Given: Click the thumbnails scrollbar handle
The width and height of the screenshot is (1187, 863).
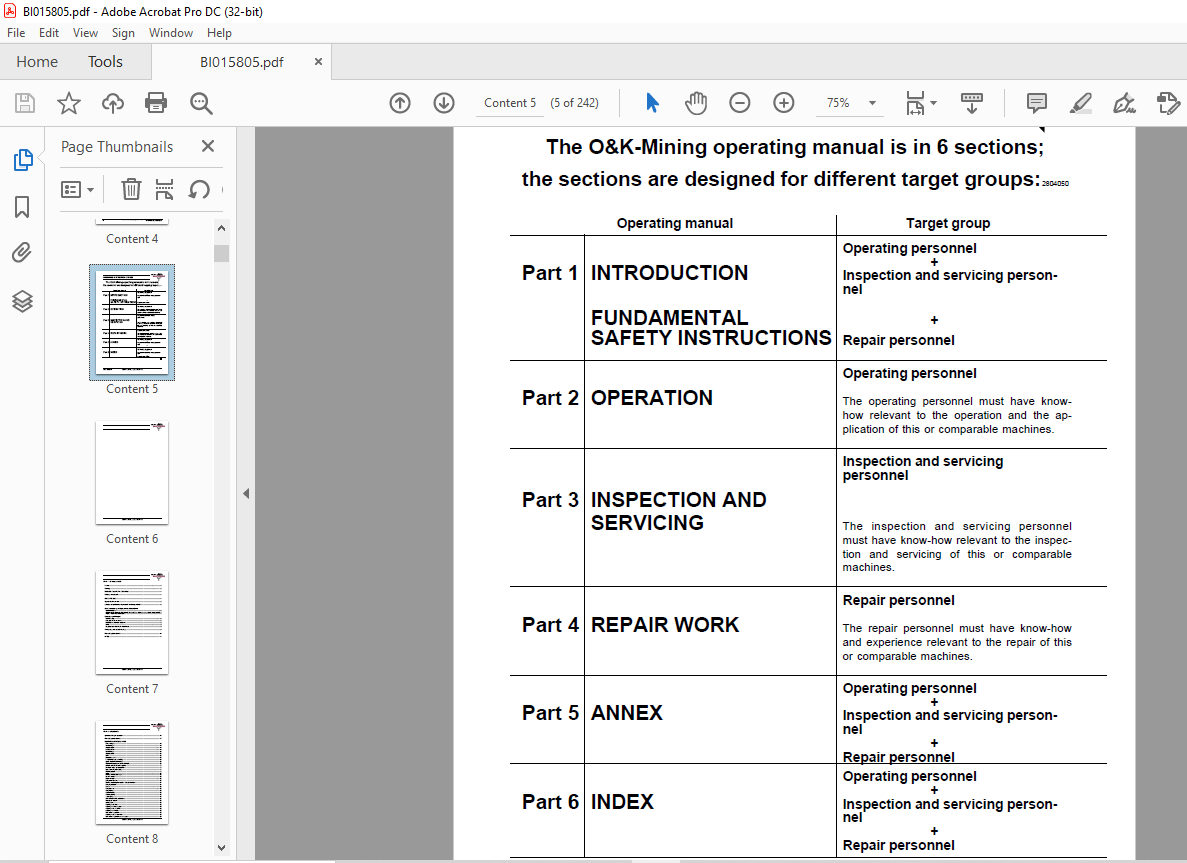Looking at the screenshot, I should [221, 253].
